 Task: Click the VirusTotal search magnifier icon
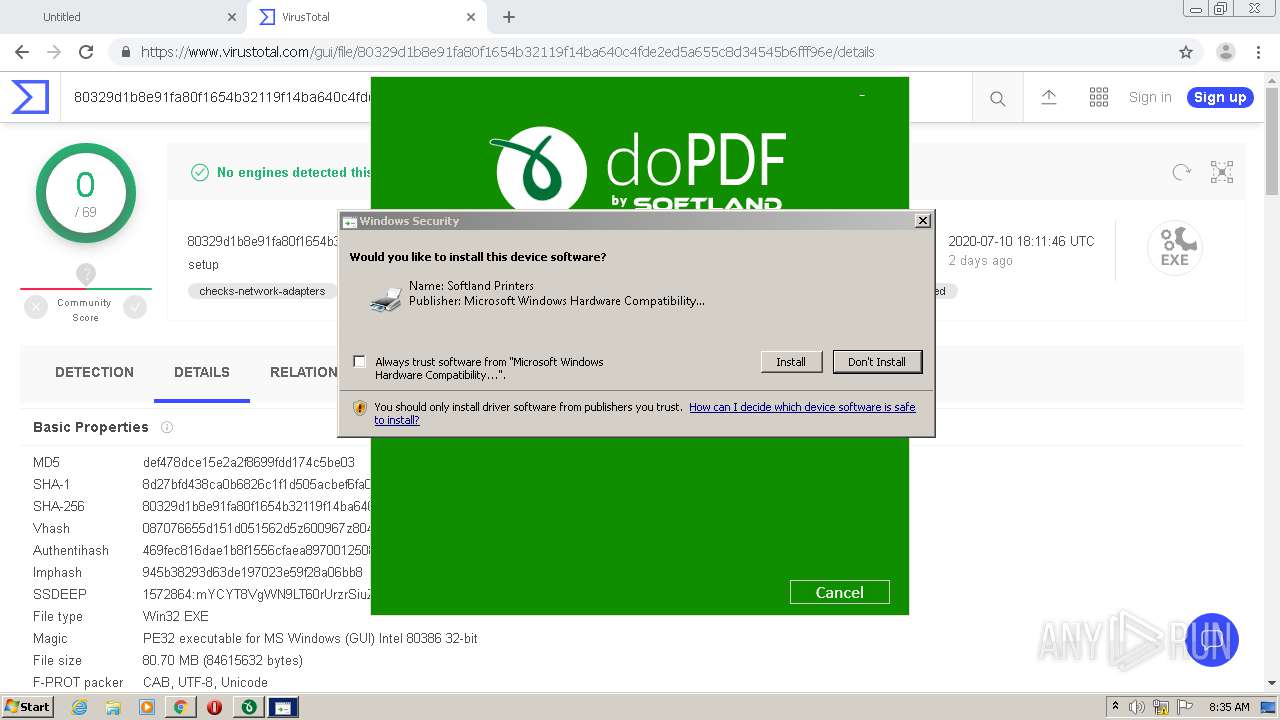pos(997,98)
